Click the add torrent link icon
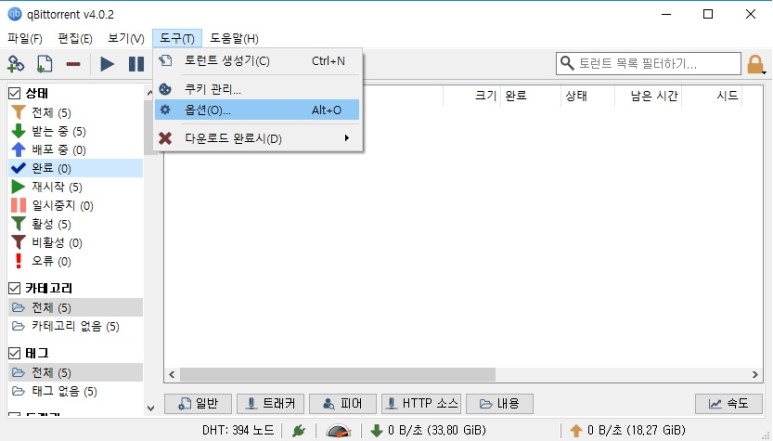 15,64
